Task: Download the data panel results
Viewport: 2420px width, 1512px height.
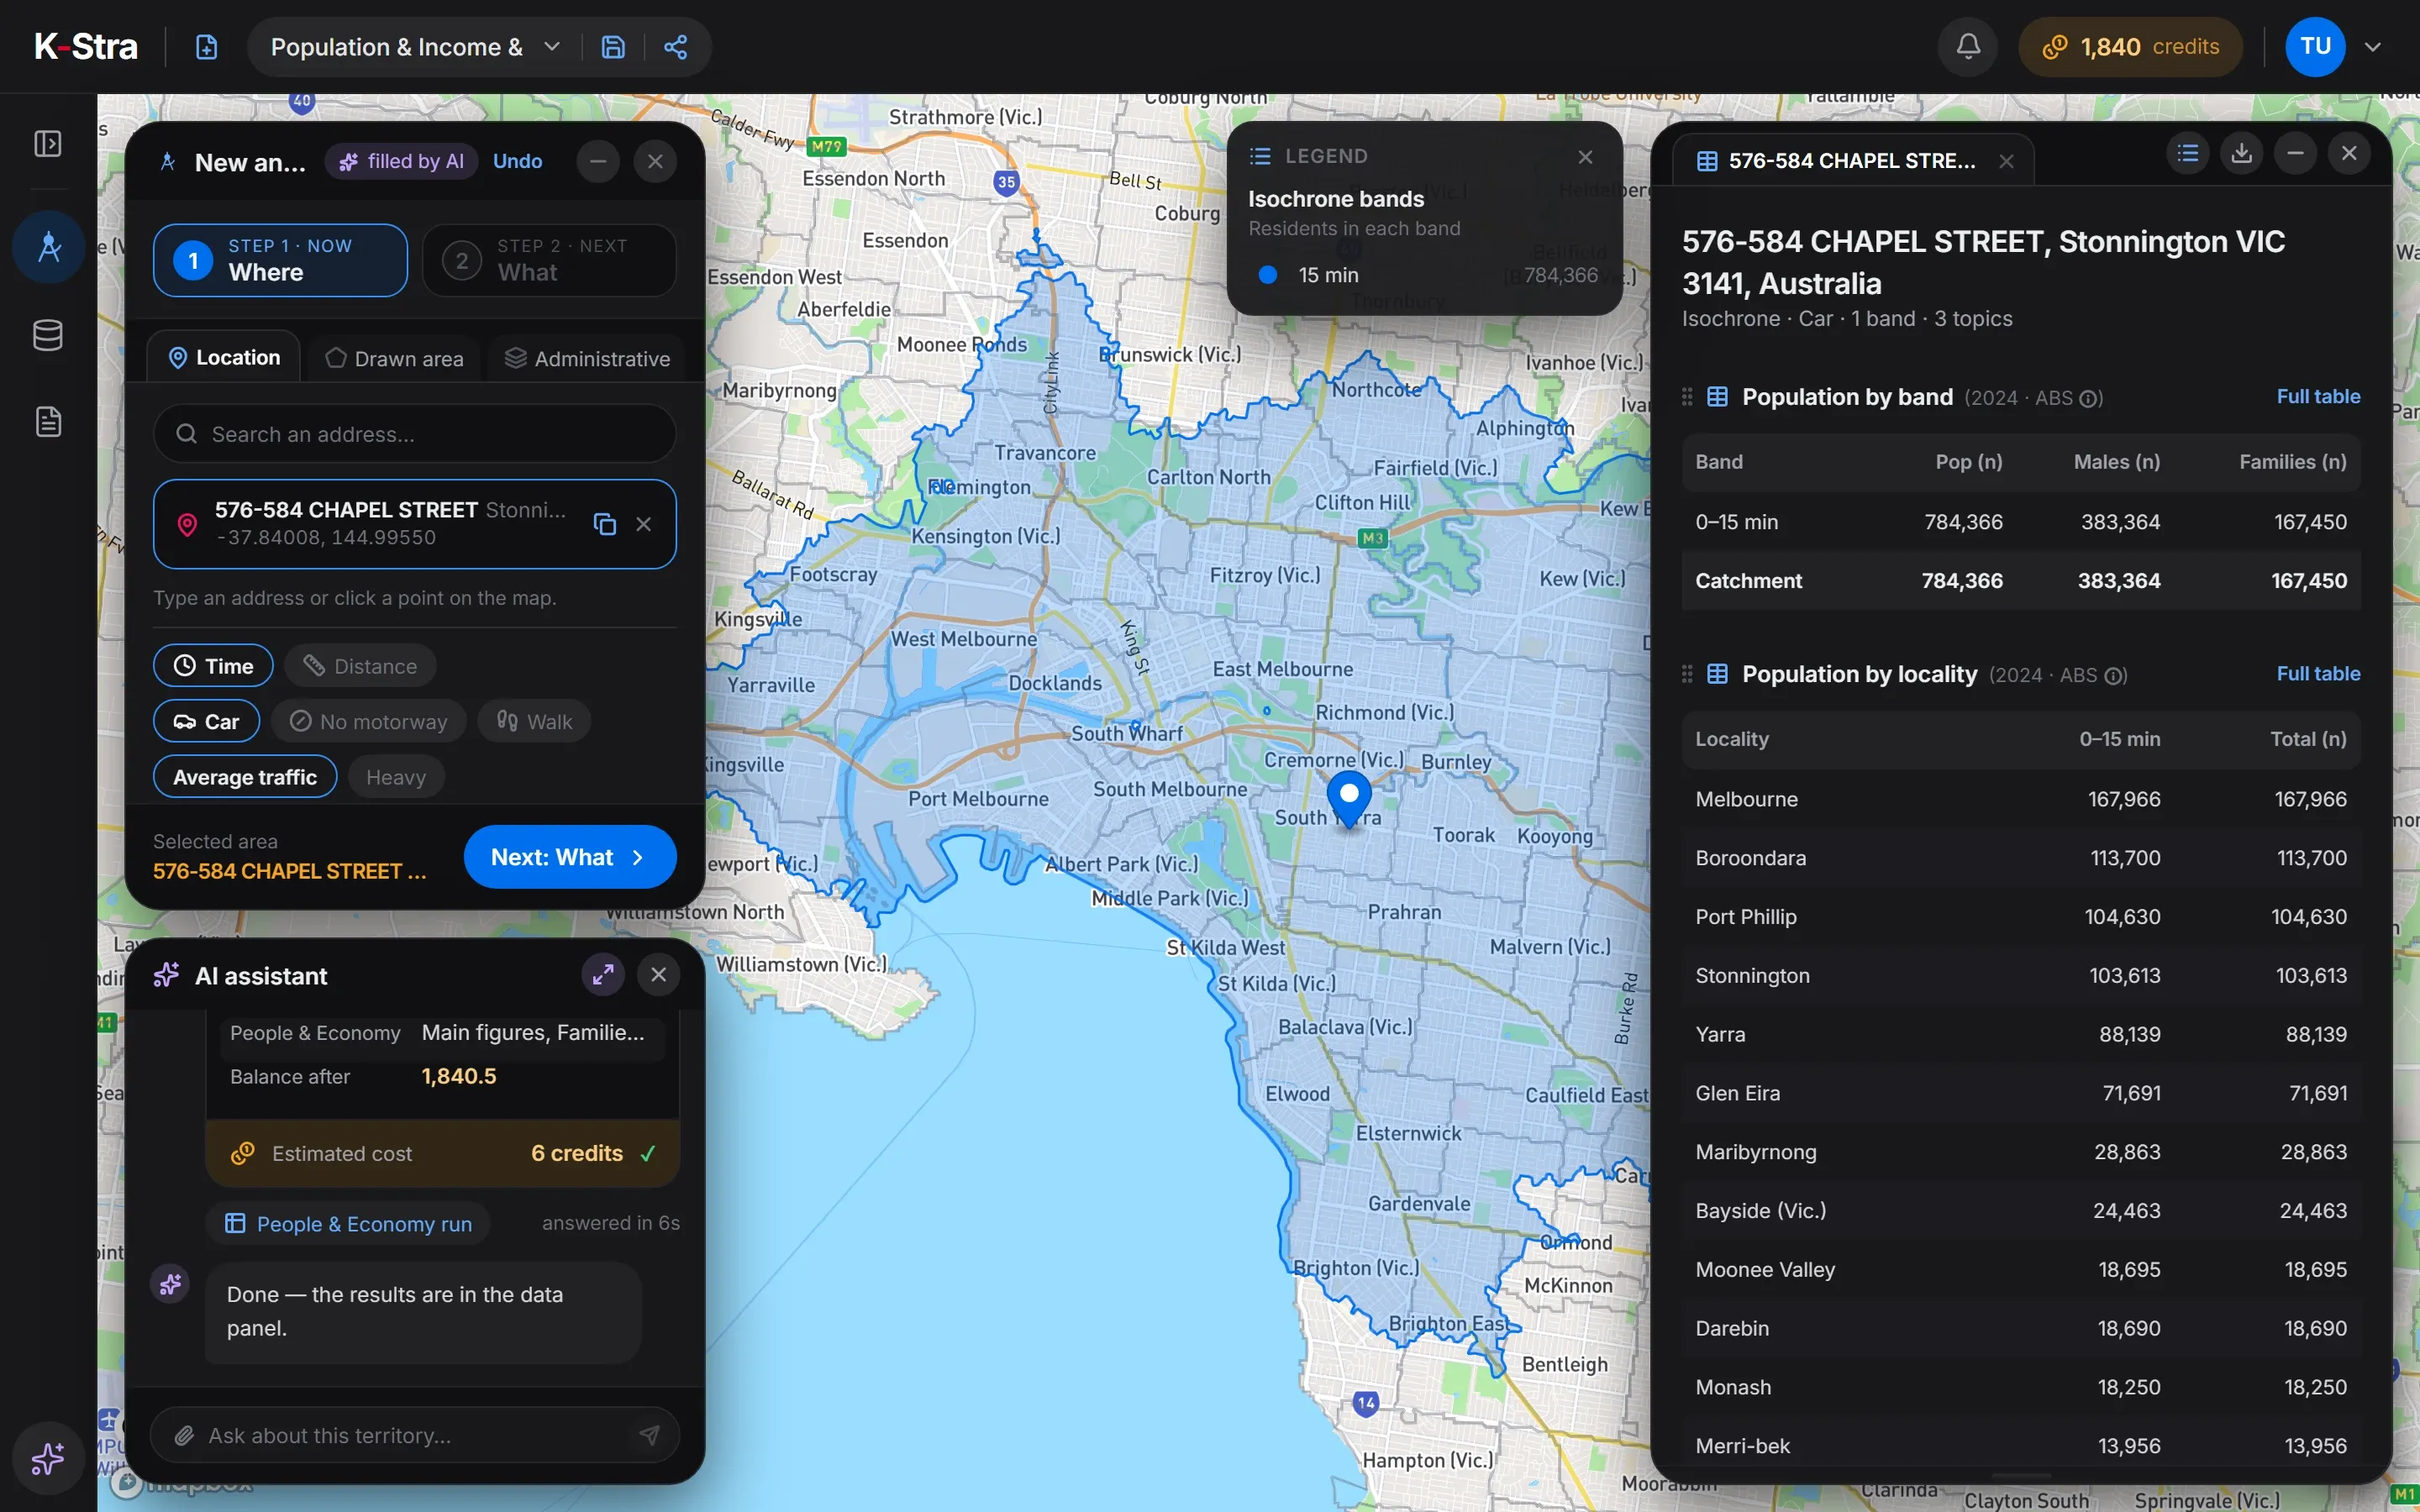Action: point(2242,153)
